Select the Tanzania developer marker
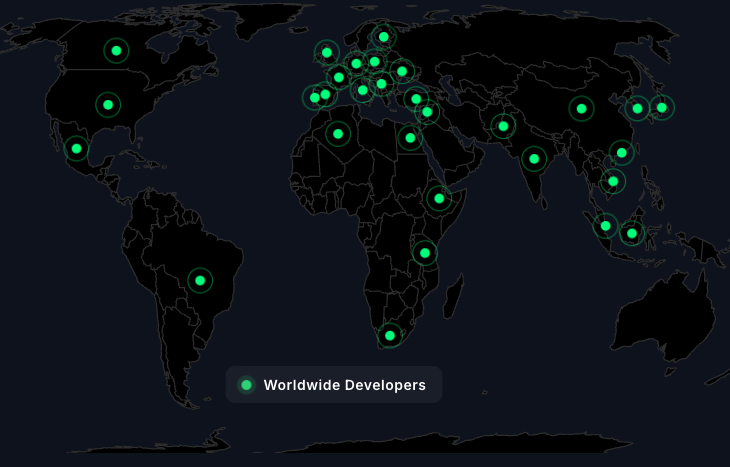730x467 pixels. [x=425, y=253]
